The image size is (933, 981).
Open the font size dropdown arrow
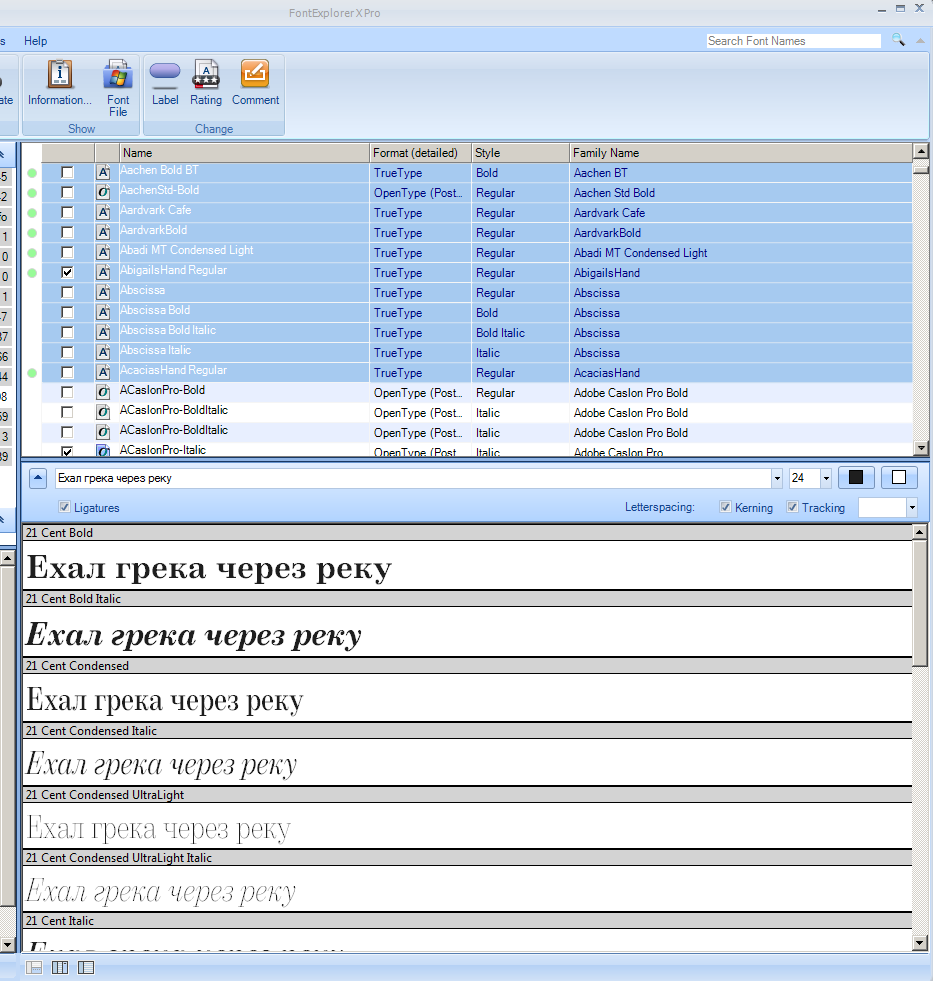click(x=826, y=479)
